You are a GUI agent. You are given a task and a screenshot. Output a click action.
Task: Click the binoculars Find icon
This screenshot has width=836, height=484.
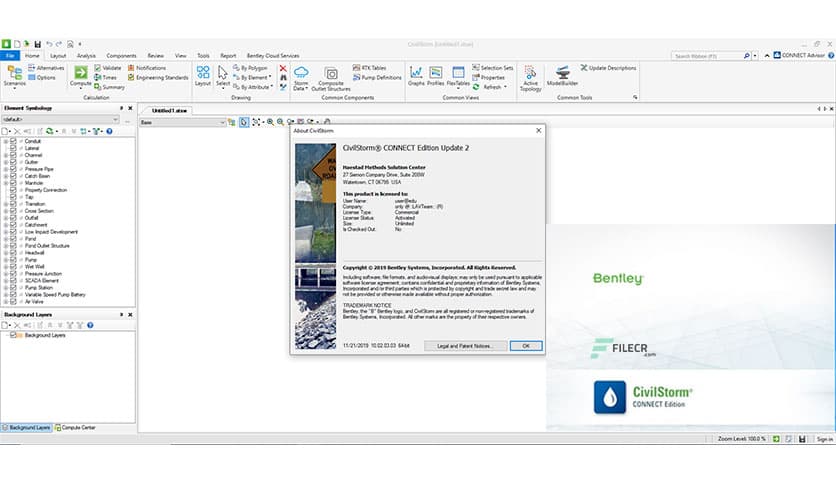(x=283, y=77)
